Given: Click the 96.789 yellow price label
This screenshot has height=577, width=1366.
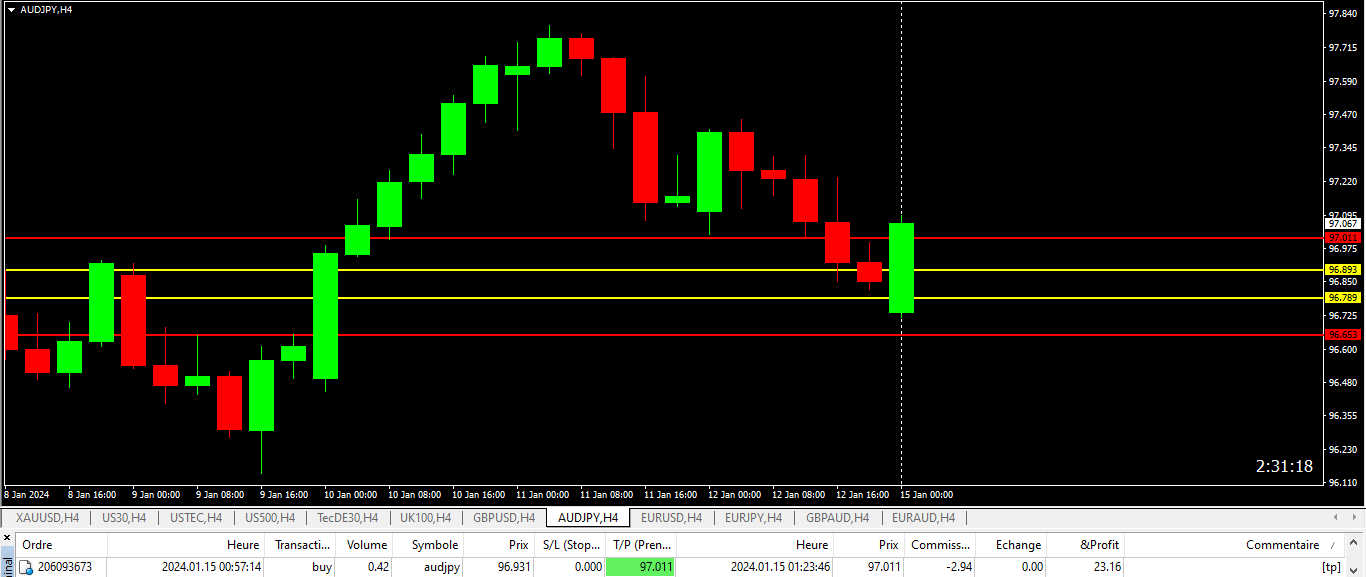Looking at the screenshot, I should point(1343,298).
